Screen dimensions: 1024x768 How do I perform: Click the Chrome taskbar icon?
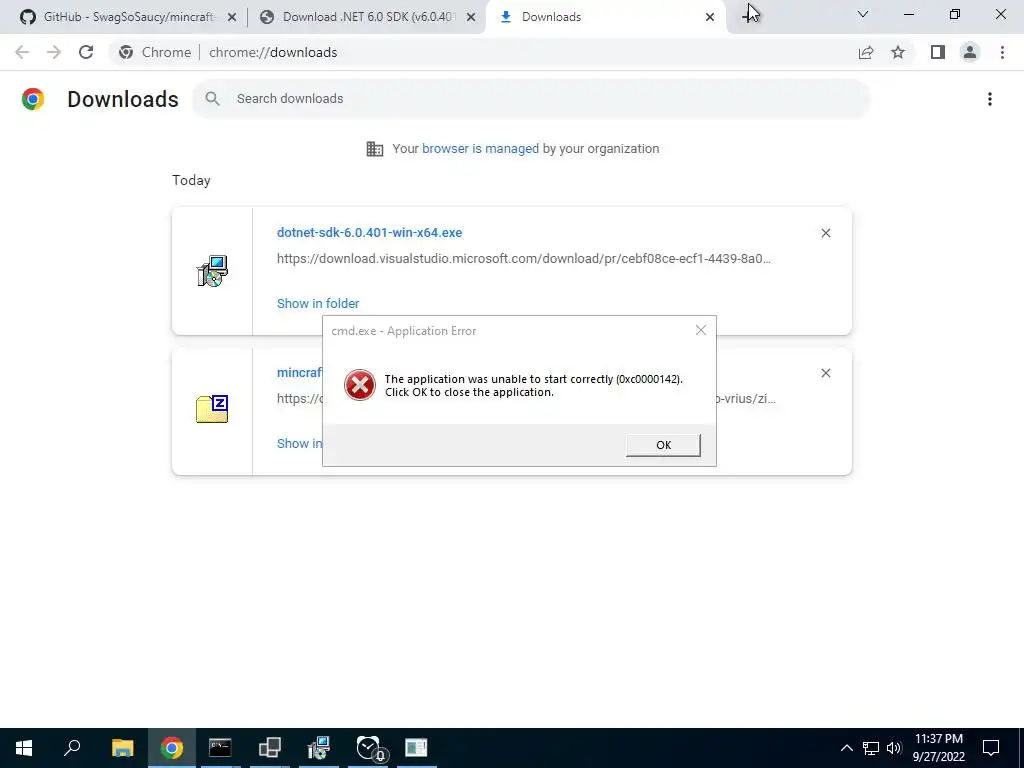point(172,748)
